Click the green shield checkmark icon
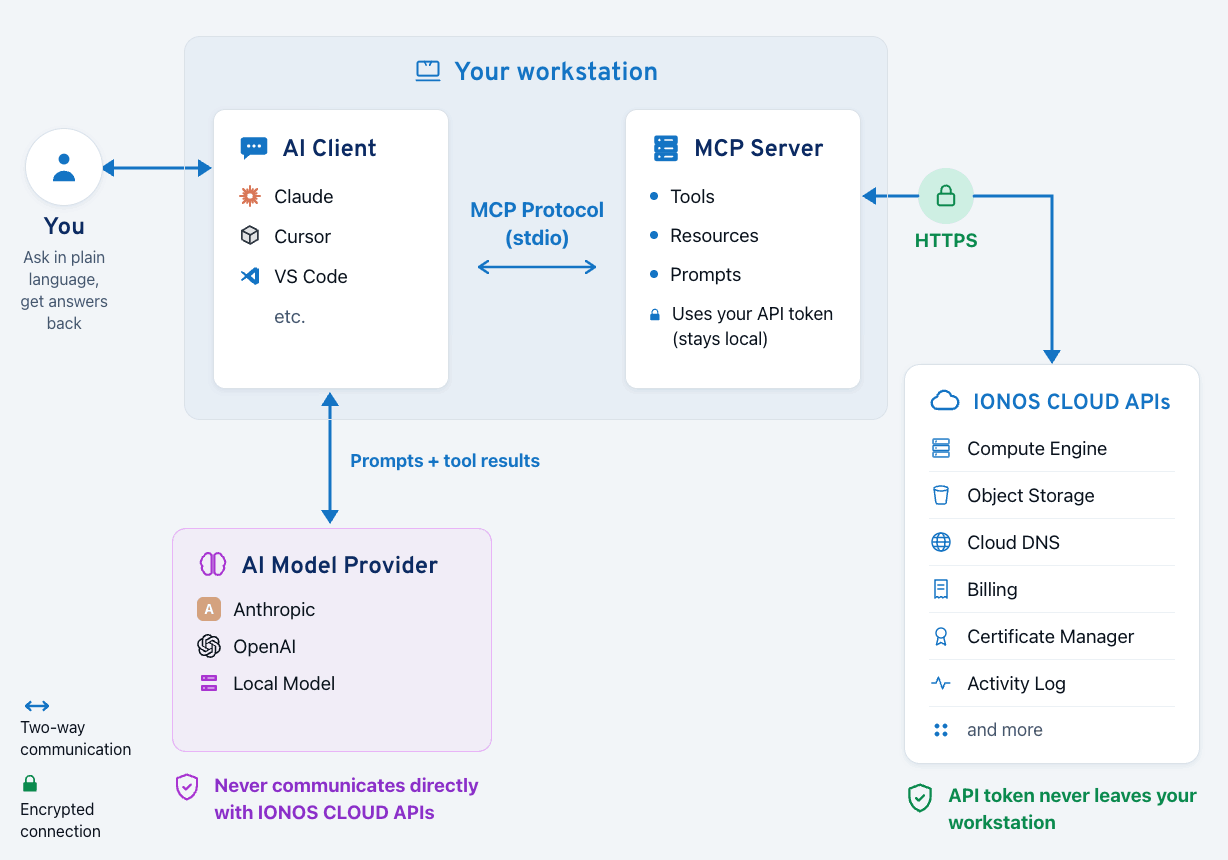 pos(920,798)
